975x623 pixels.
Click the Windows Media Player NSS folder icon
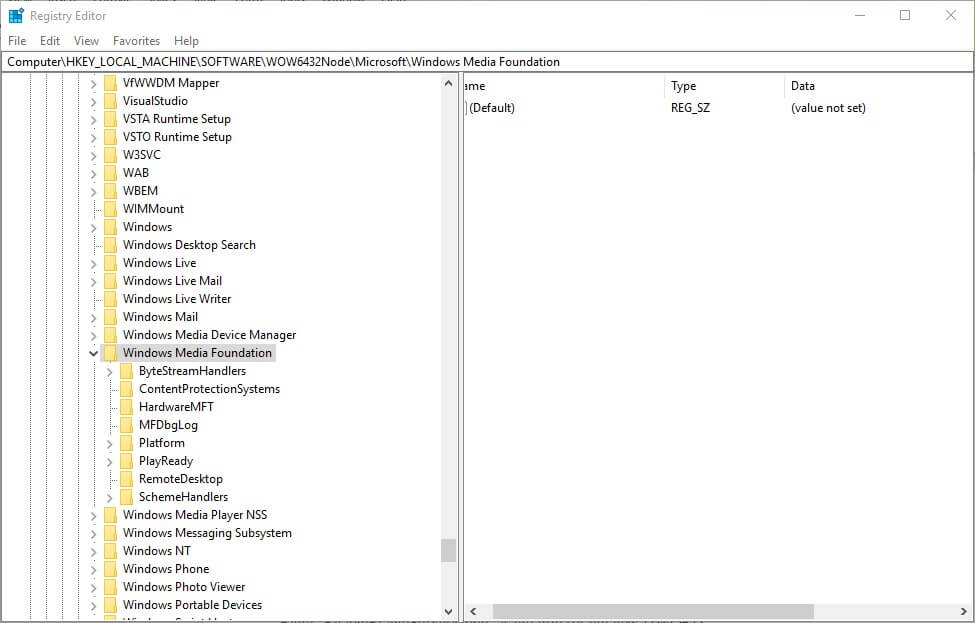tap(110, 515)
